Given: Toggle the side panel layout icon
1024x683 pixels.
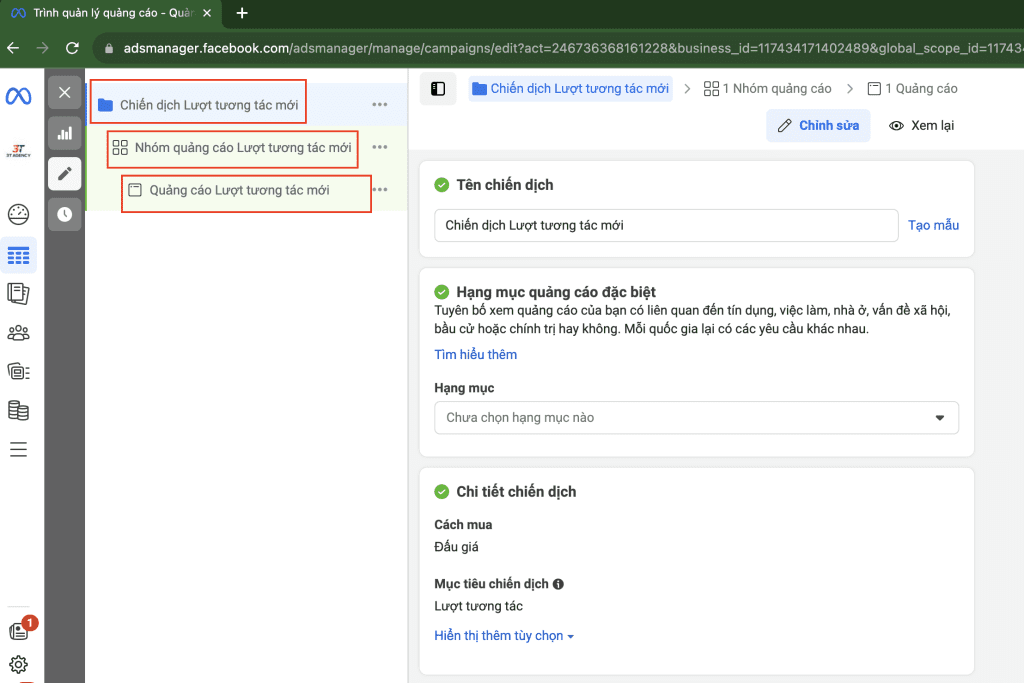Looking at the screenshot, I should (438, 89).
